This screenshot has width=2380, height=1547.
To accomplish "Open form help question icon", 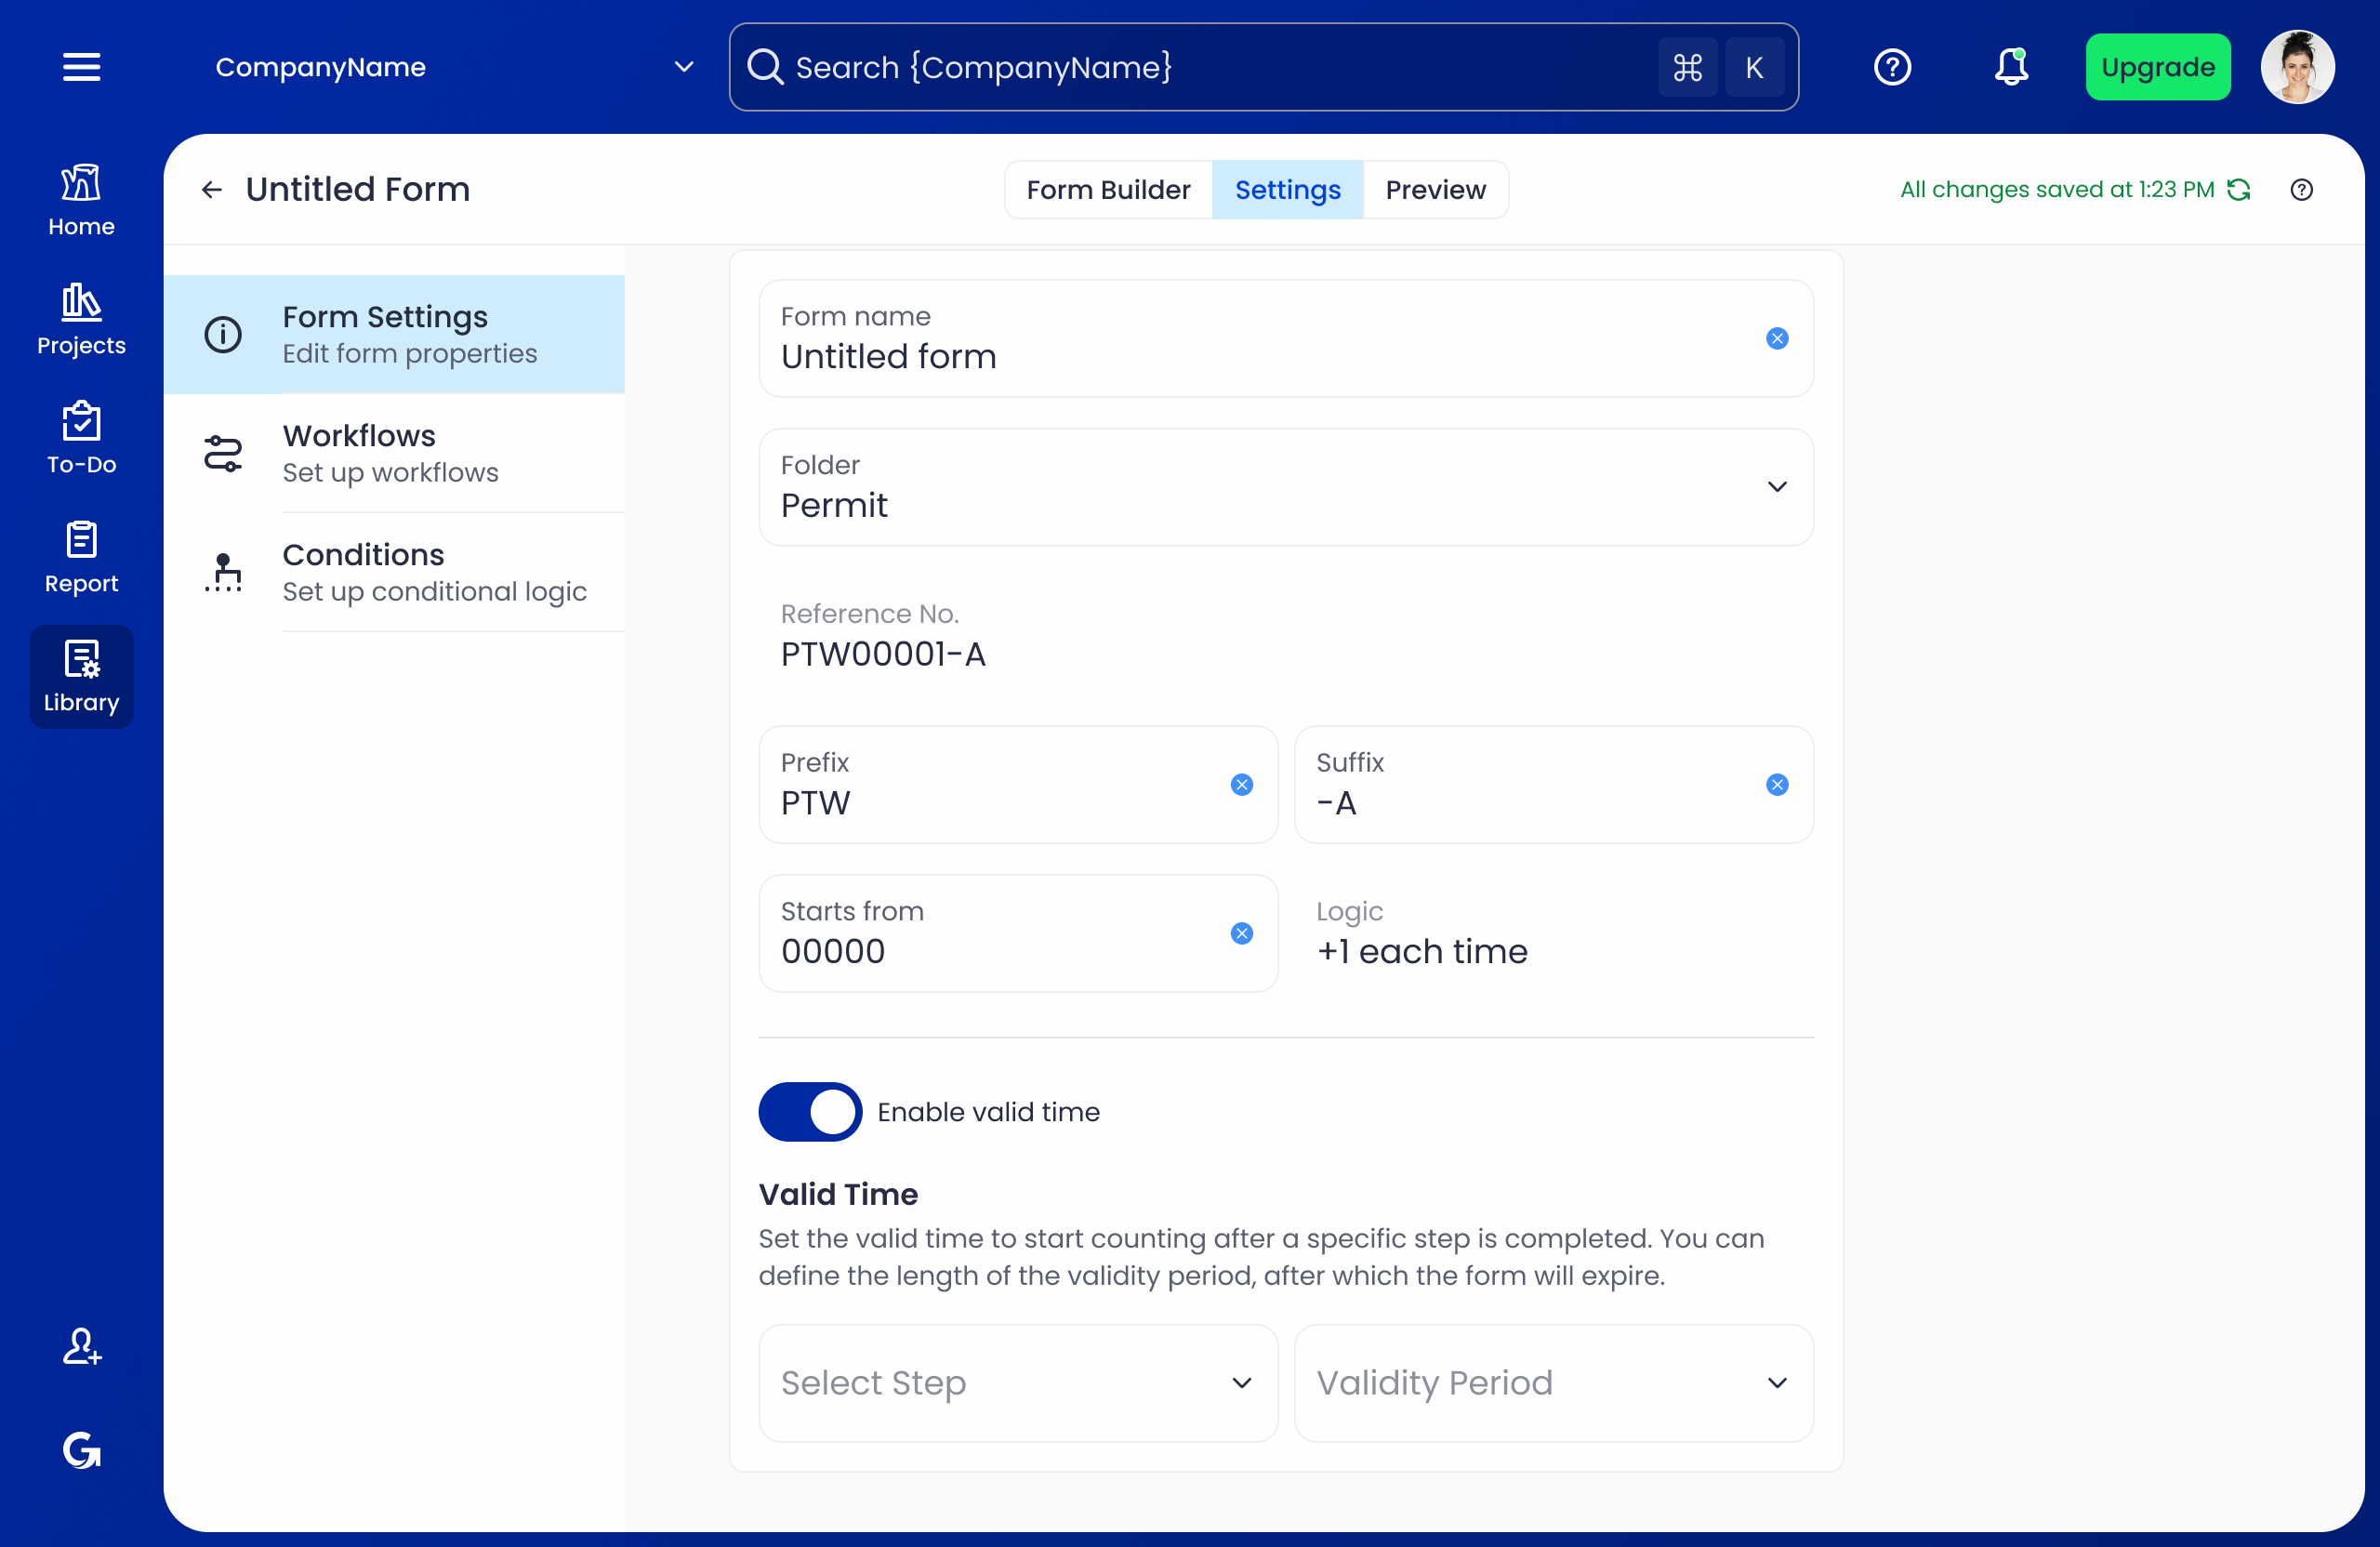I will pos(2301,189).
